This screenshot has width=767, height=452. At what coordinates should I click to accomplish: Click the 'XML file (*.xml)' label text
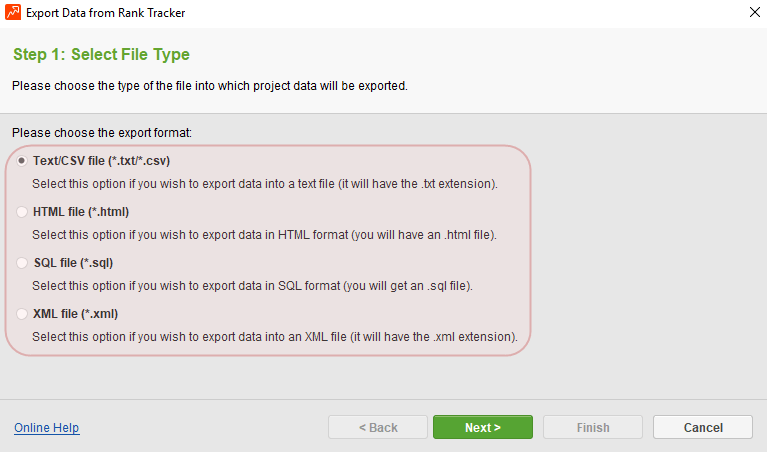(75, 314)
